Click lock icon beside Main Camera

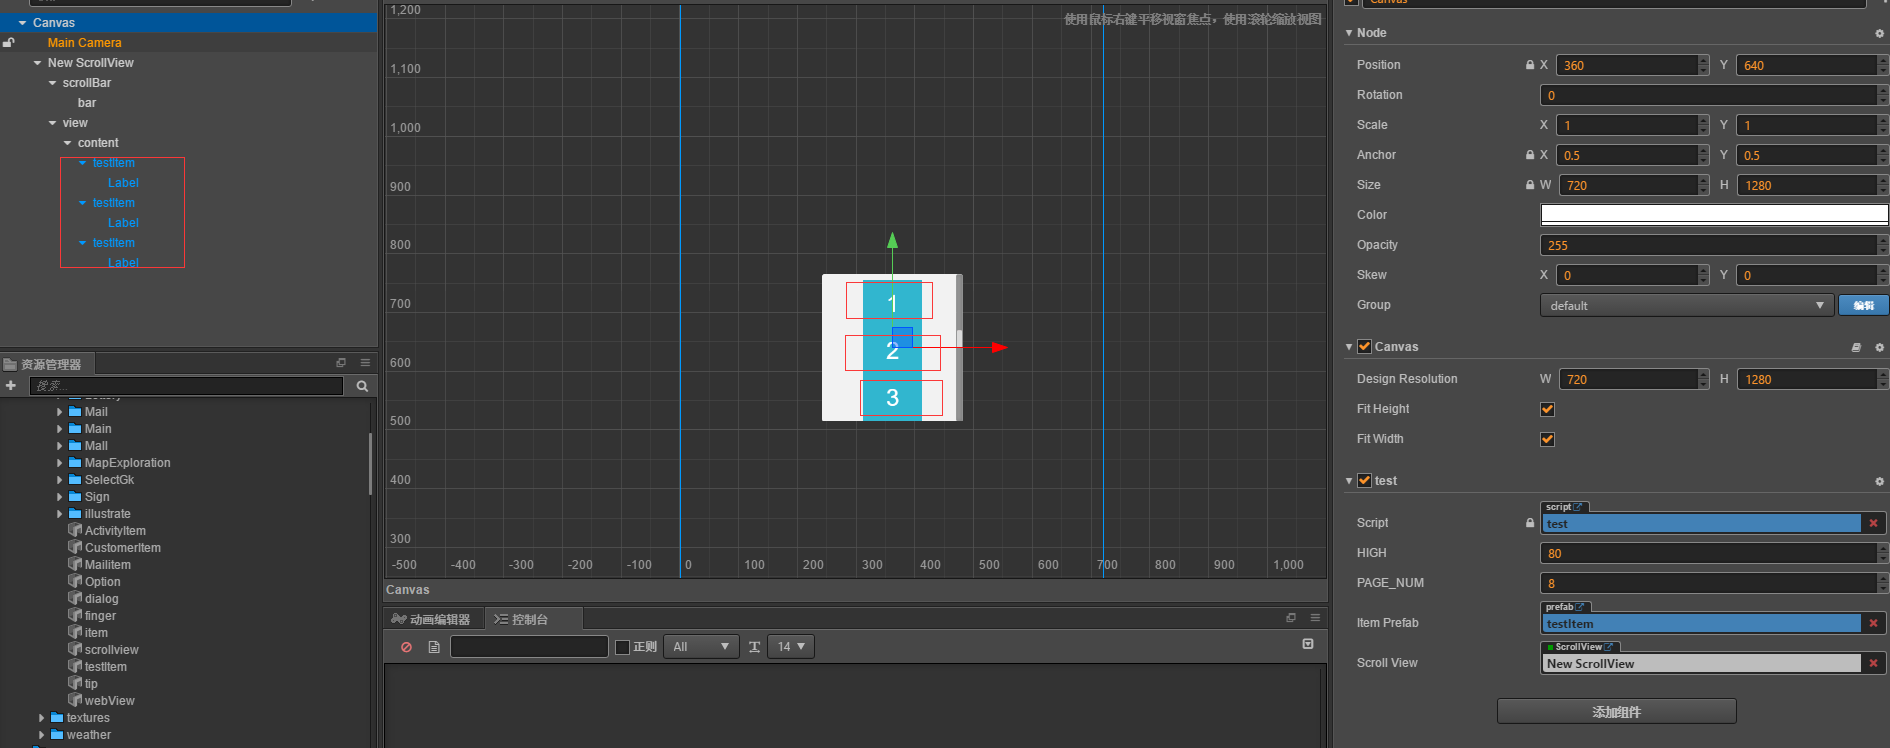[9, 43]
